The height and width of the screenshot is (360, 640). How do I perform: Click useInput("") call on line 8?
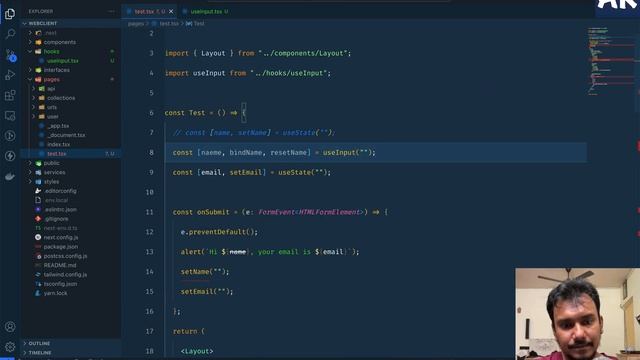[347, 153]
